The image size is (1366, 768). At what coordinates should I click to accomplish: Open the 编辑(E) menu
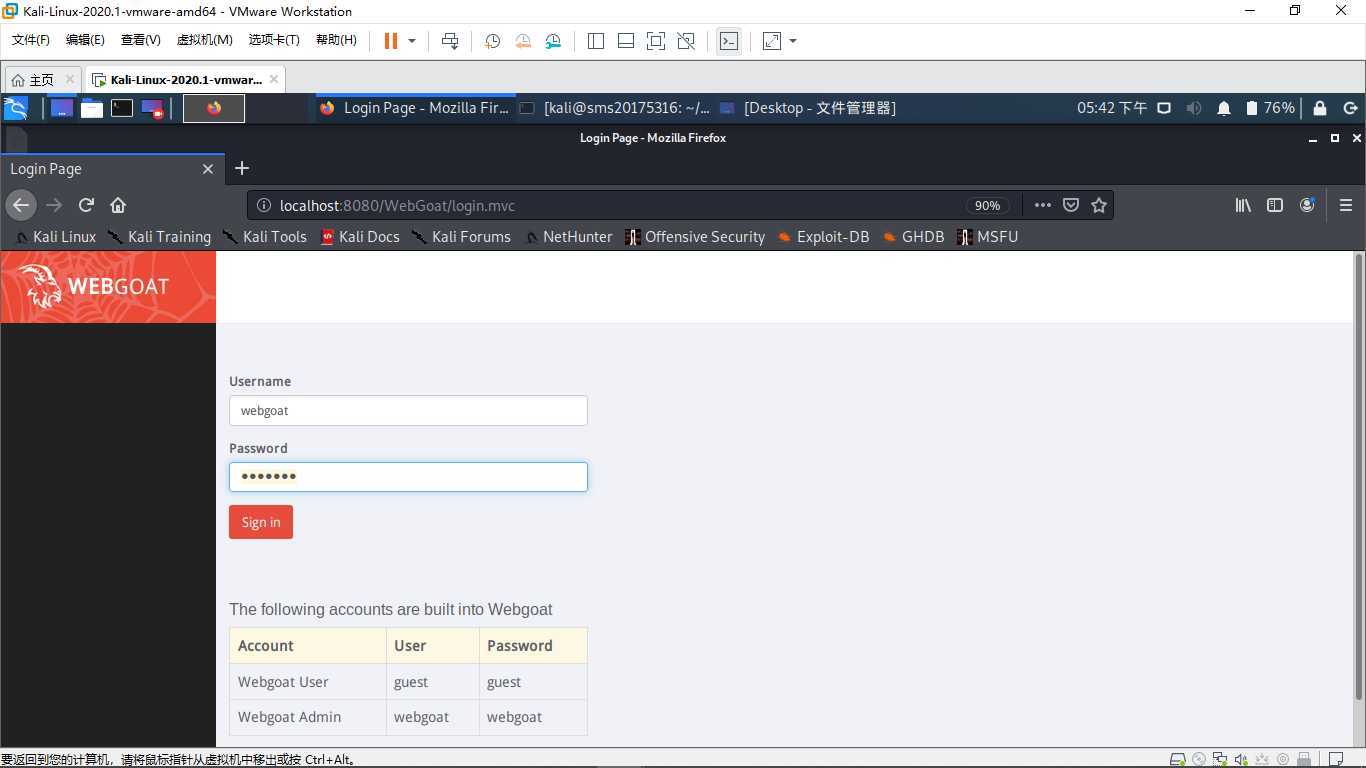click(x=85, y=40)
